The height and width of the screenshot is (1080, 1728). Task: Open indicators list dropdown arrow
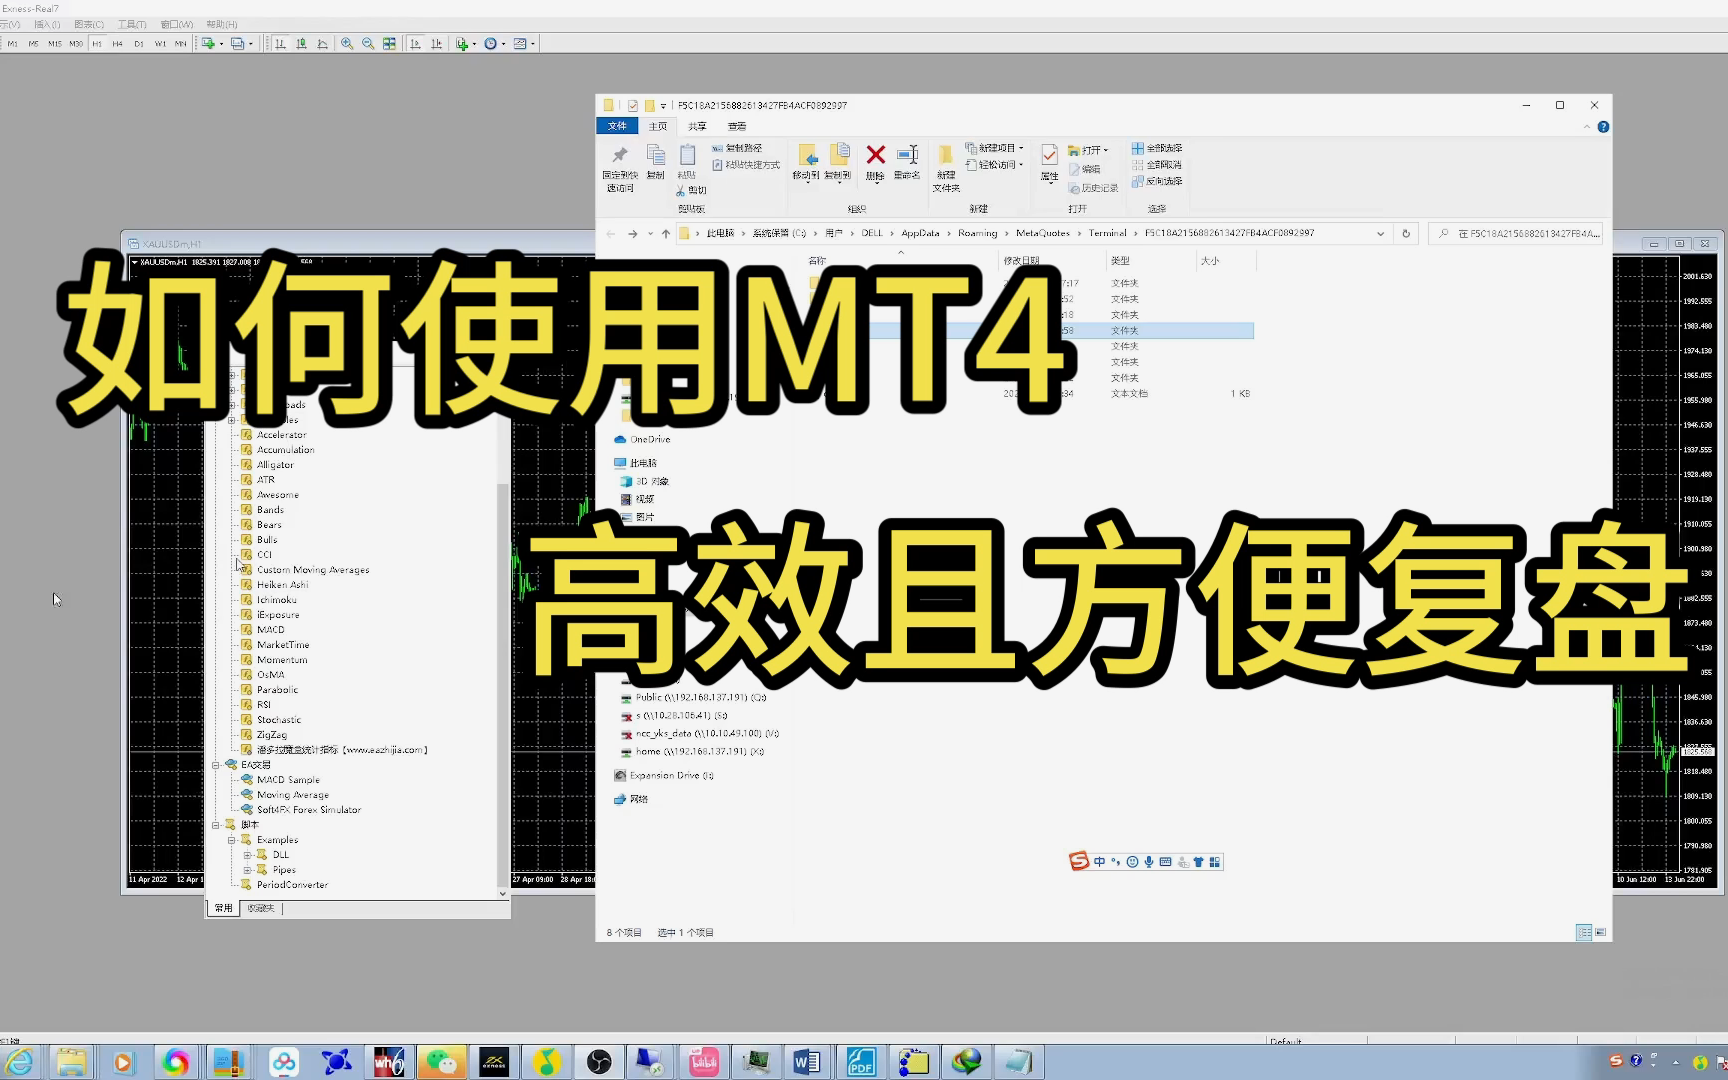coord(474,44)
